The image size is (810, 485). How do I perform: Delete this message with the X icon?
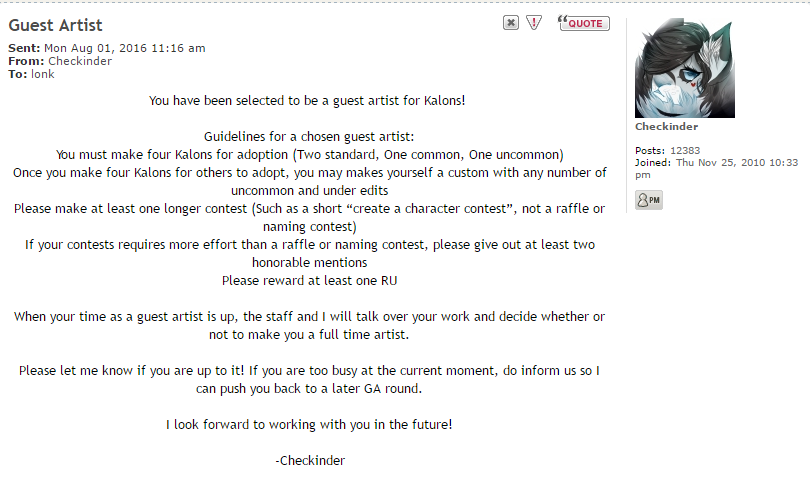point(511,23)
